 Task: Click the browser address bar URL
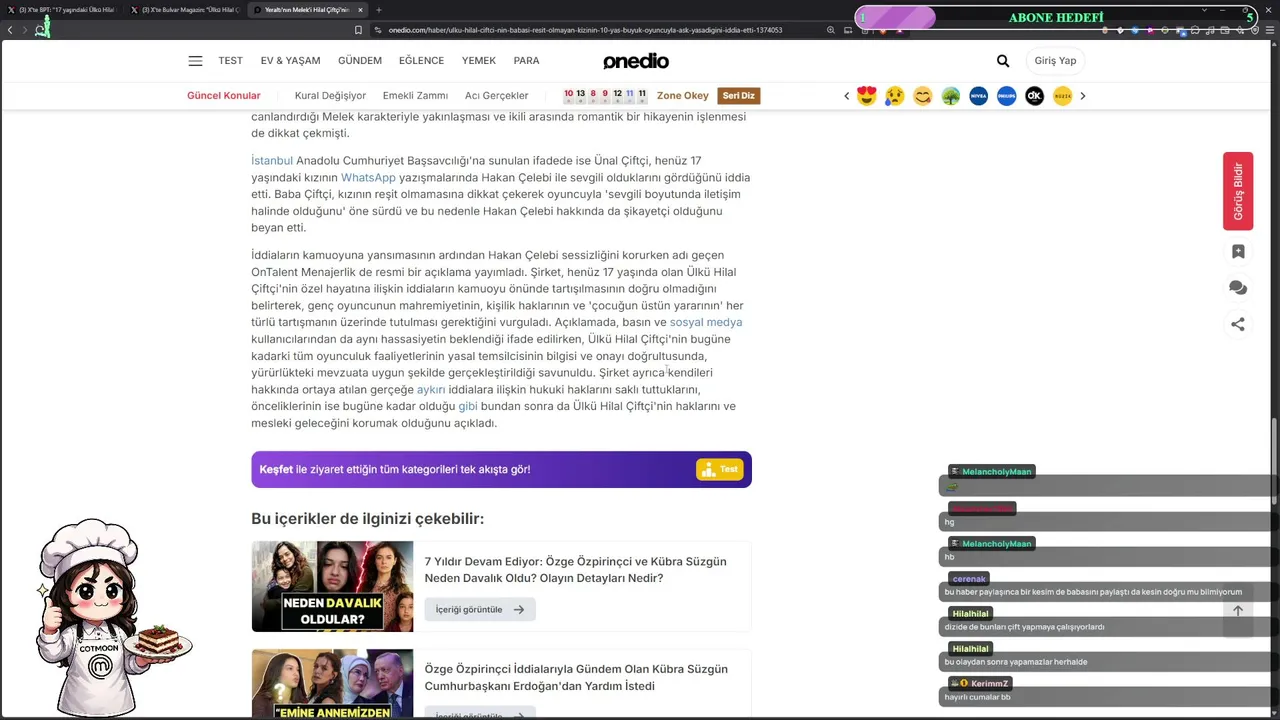(x=585, y=30)
